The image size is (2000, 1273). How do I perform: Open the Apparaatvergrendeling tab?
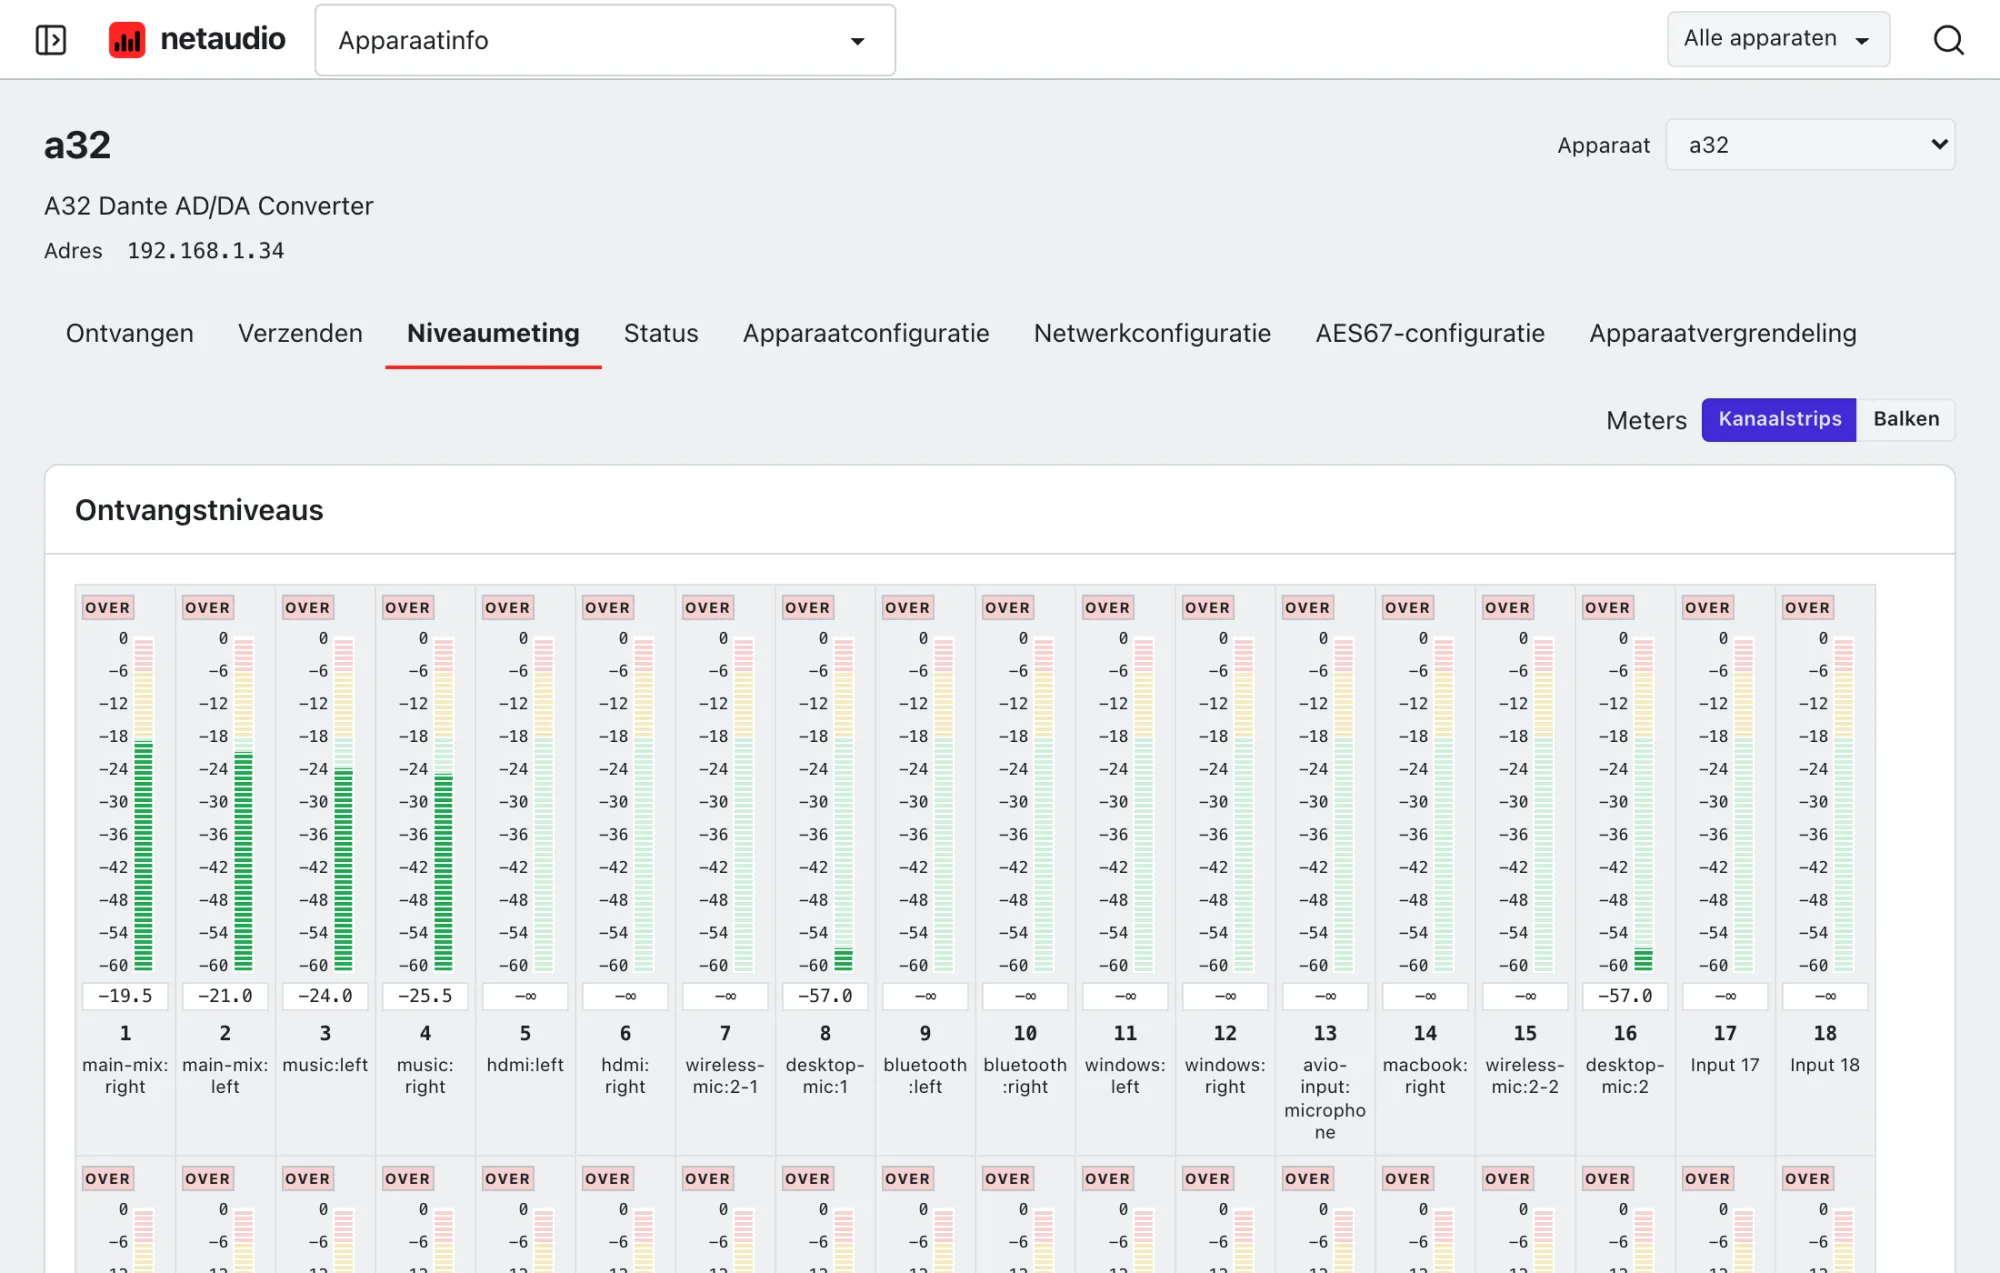click(x=1722, y=333)
